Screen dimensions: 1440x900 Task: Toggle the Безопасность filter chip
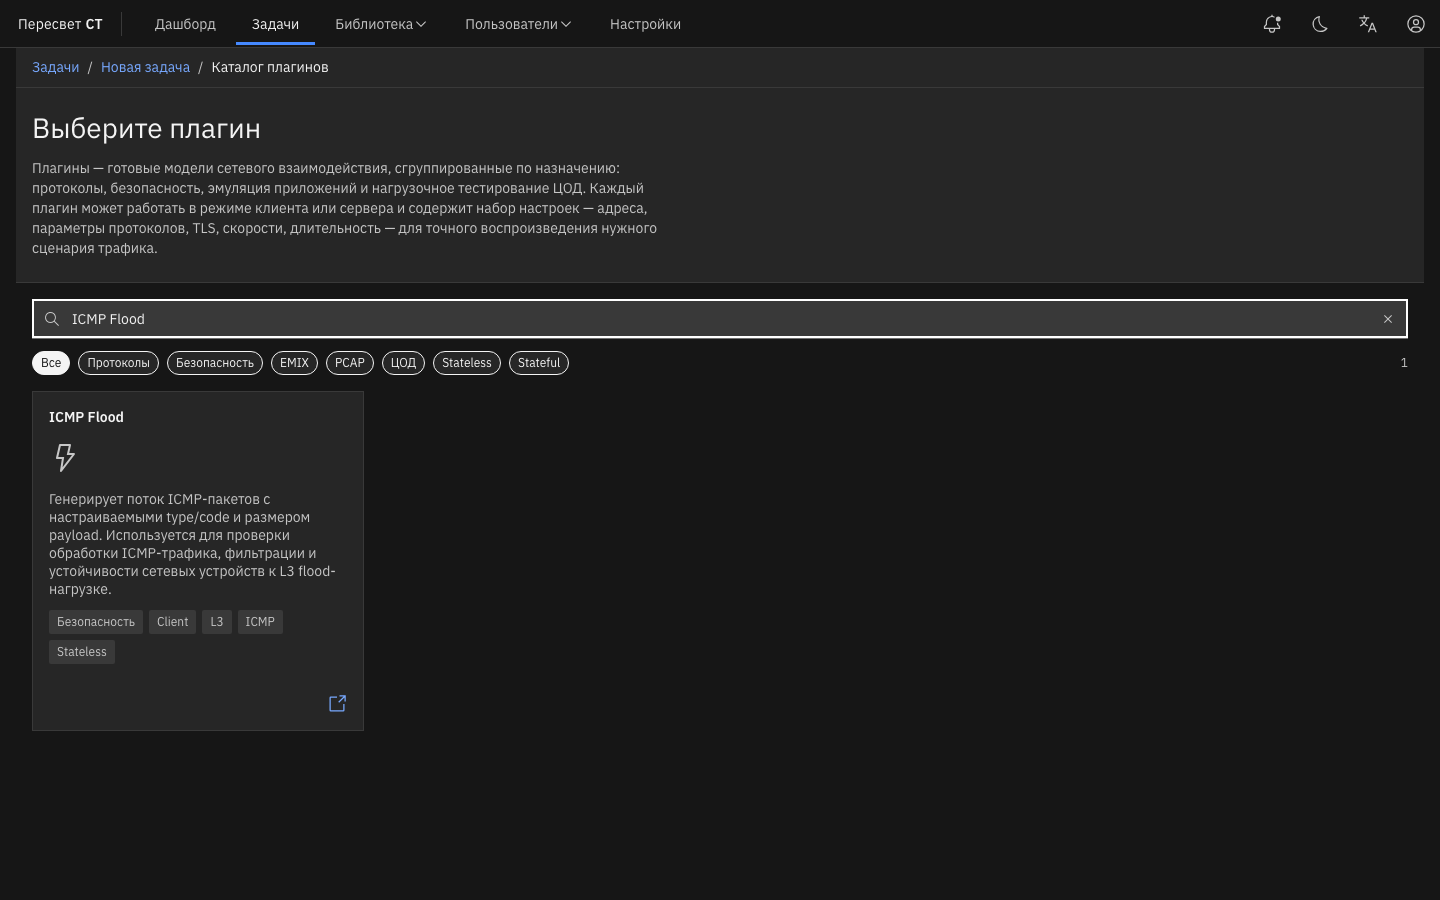pyautogui.click(x=215, y=363)
